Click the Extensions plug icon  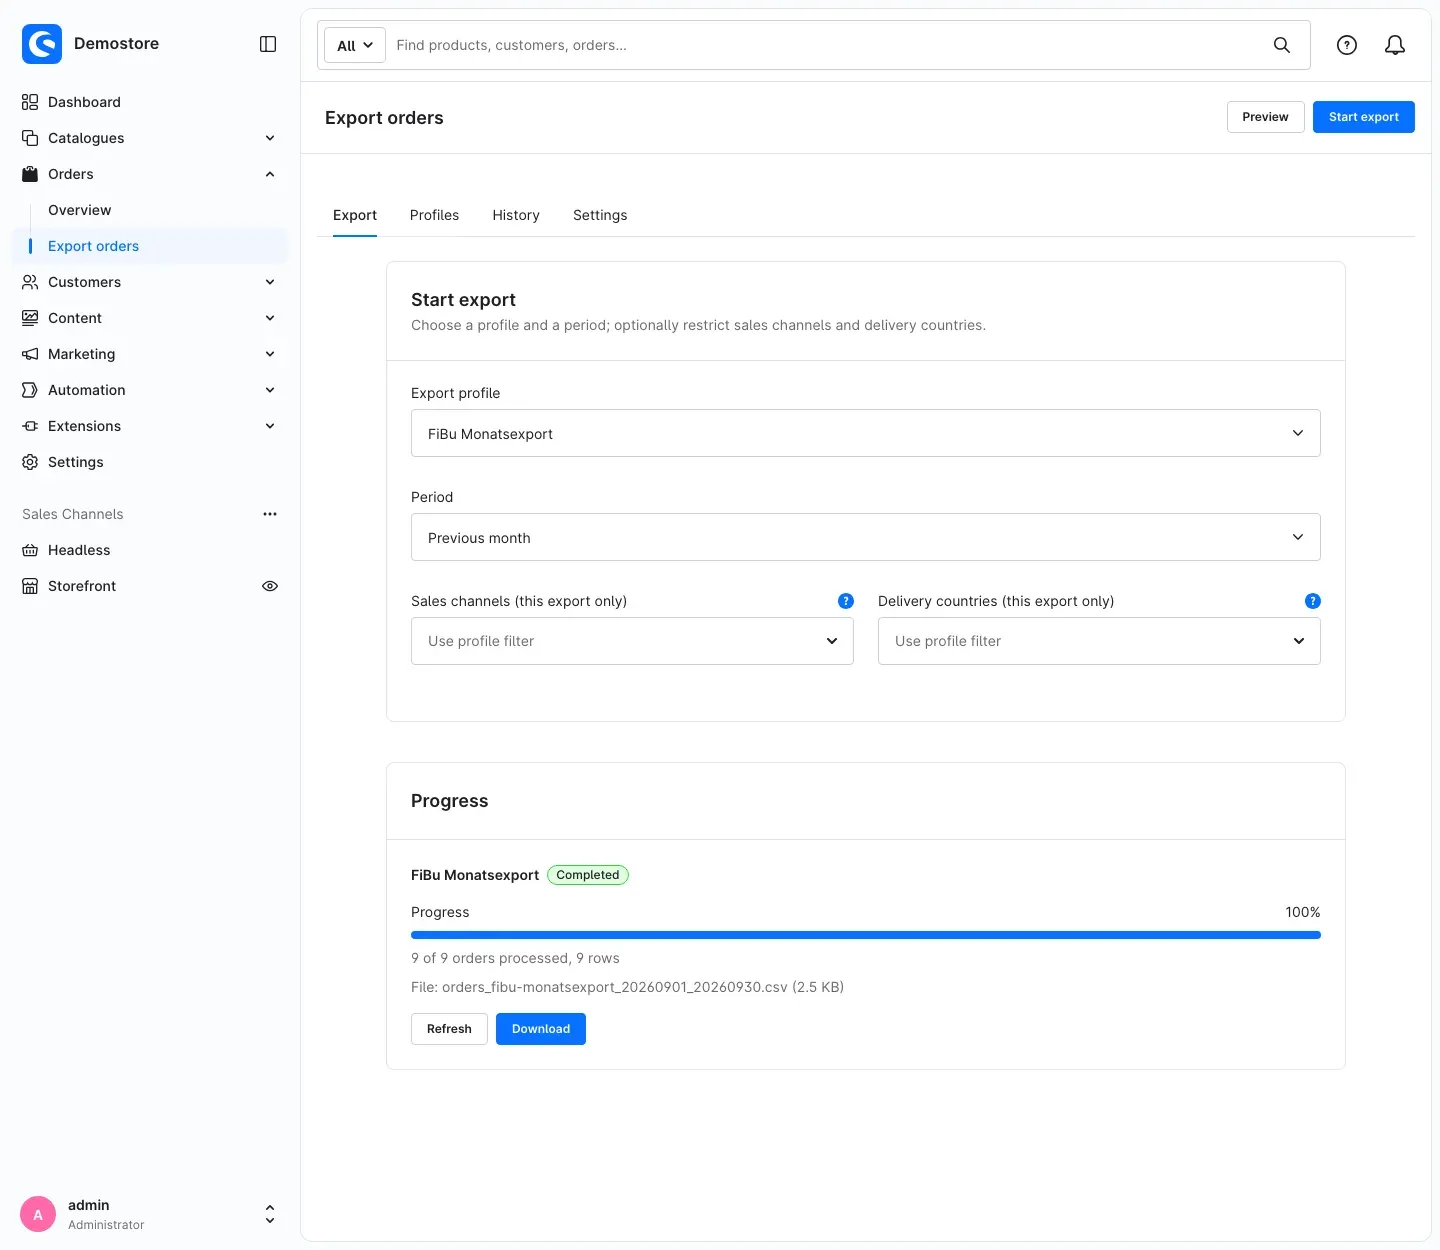coord(30,426)
